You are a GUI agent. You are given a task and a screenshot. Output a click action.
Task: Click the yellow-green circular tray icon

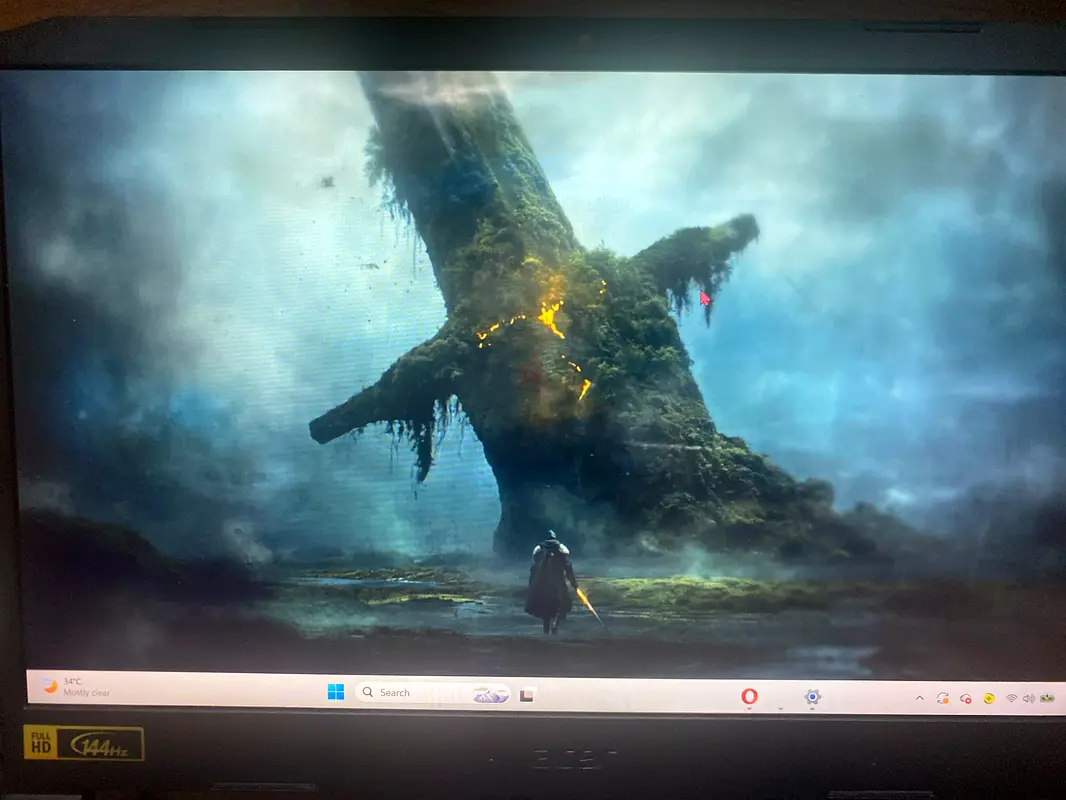989,699
